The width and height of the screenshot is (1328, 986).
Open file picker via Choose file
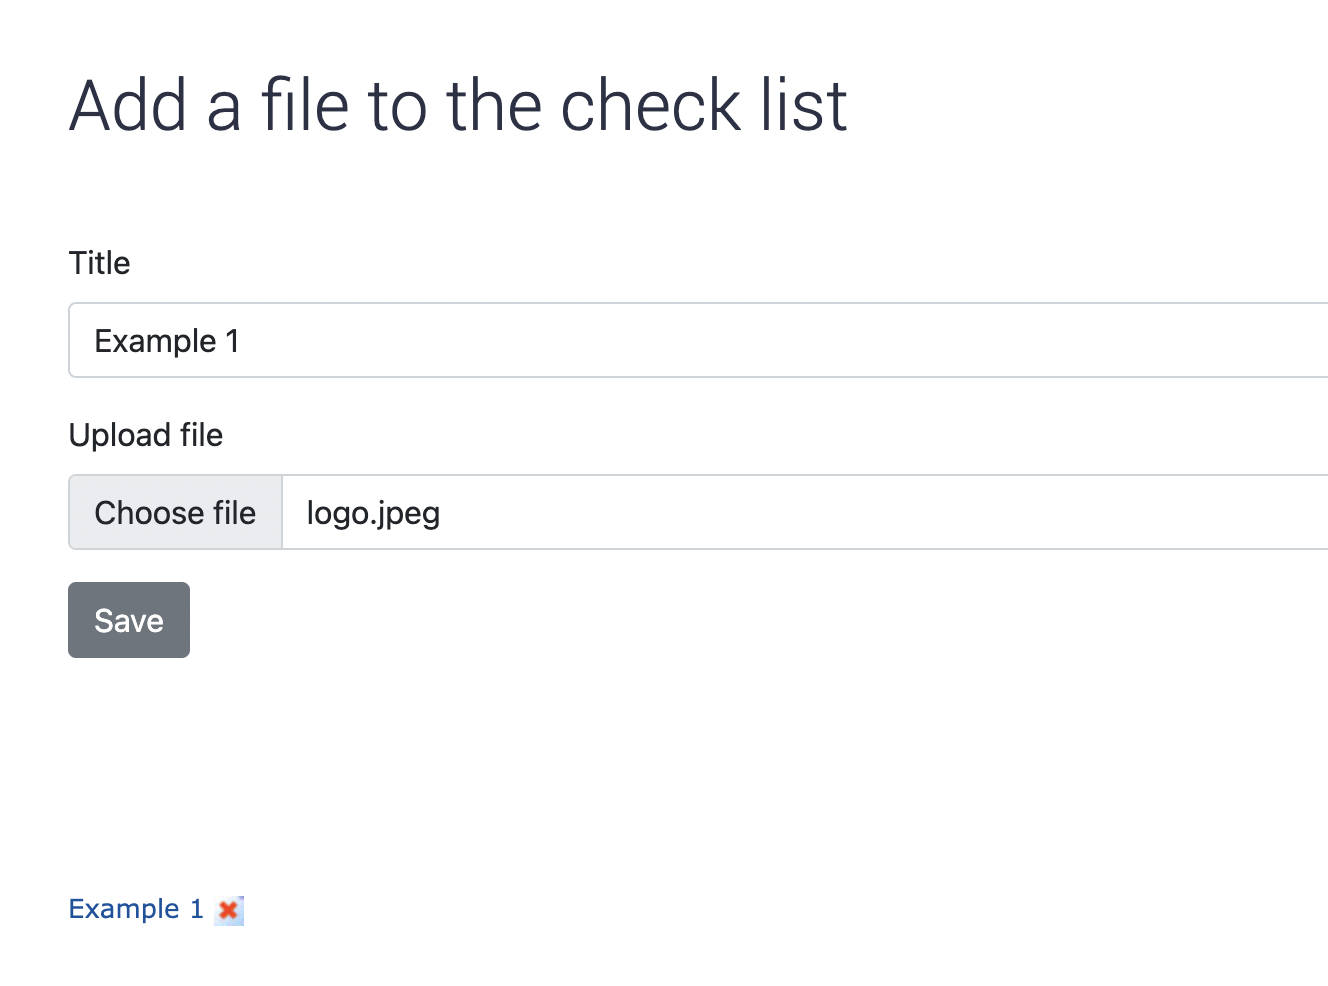(175, 512)
